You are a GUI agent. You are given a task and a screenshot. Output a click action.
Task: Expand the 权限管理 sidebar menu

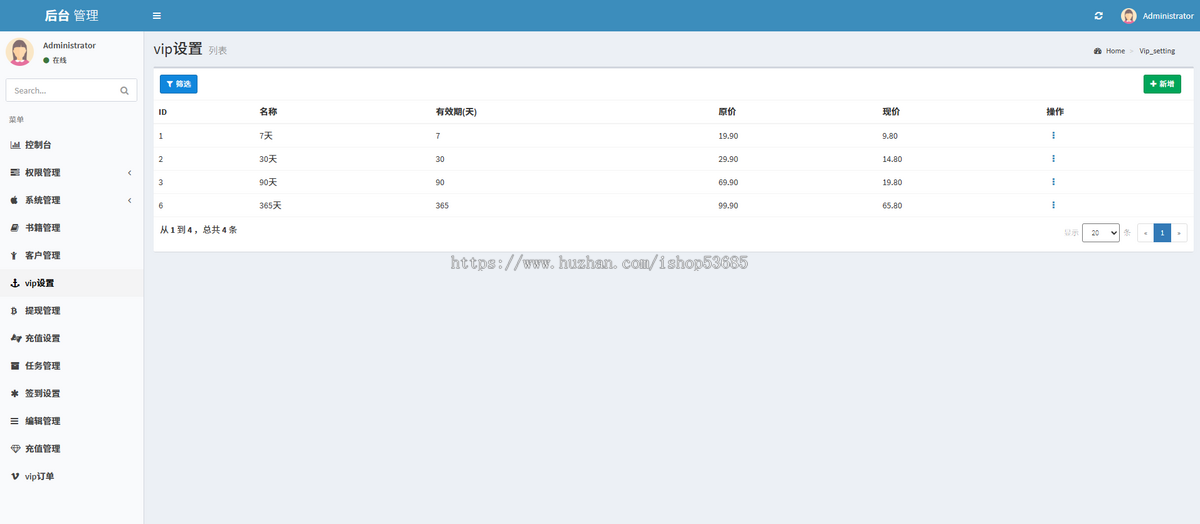[70, 173]
